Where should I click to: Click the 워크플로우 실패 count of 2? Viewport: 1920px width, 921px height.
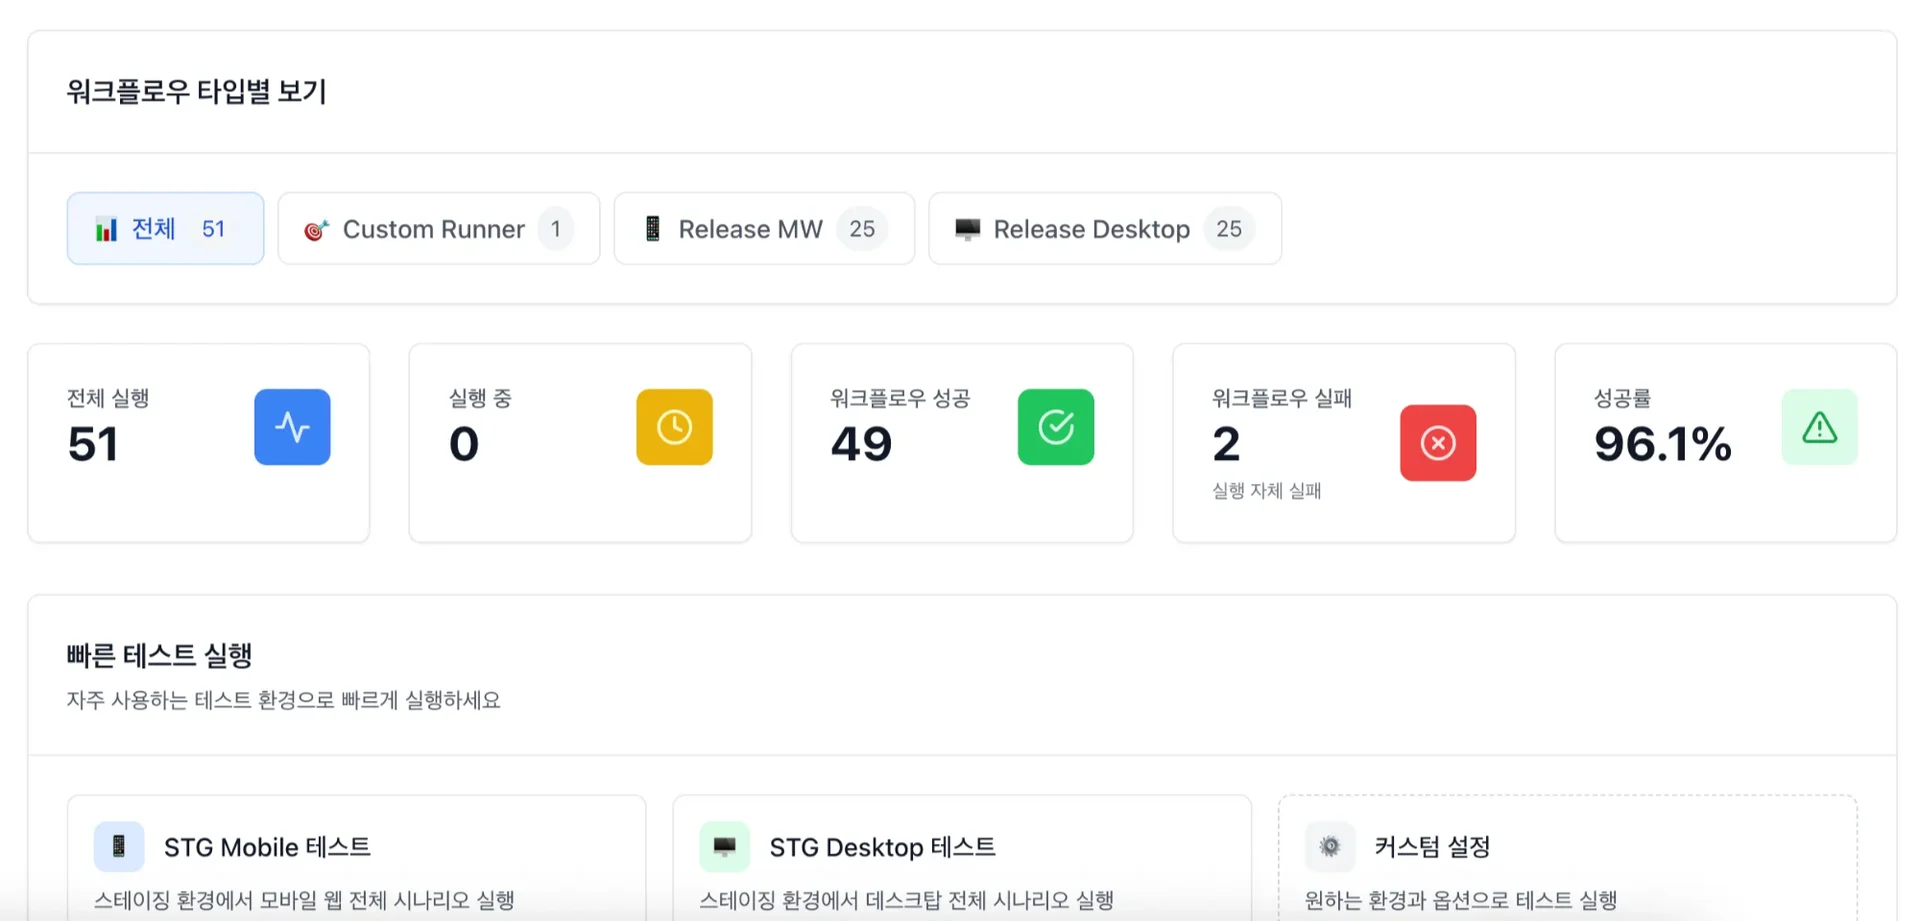pyautogui.click(x=1226, y=444)
